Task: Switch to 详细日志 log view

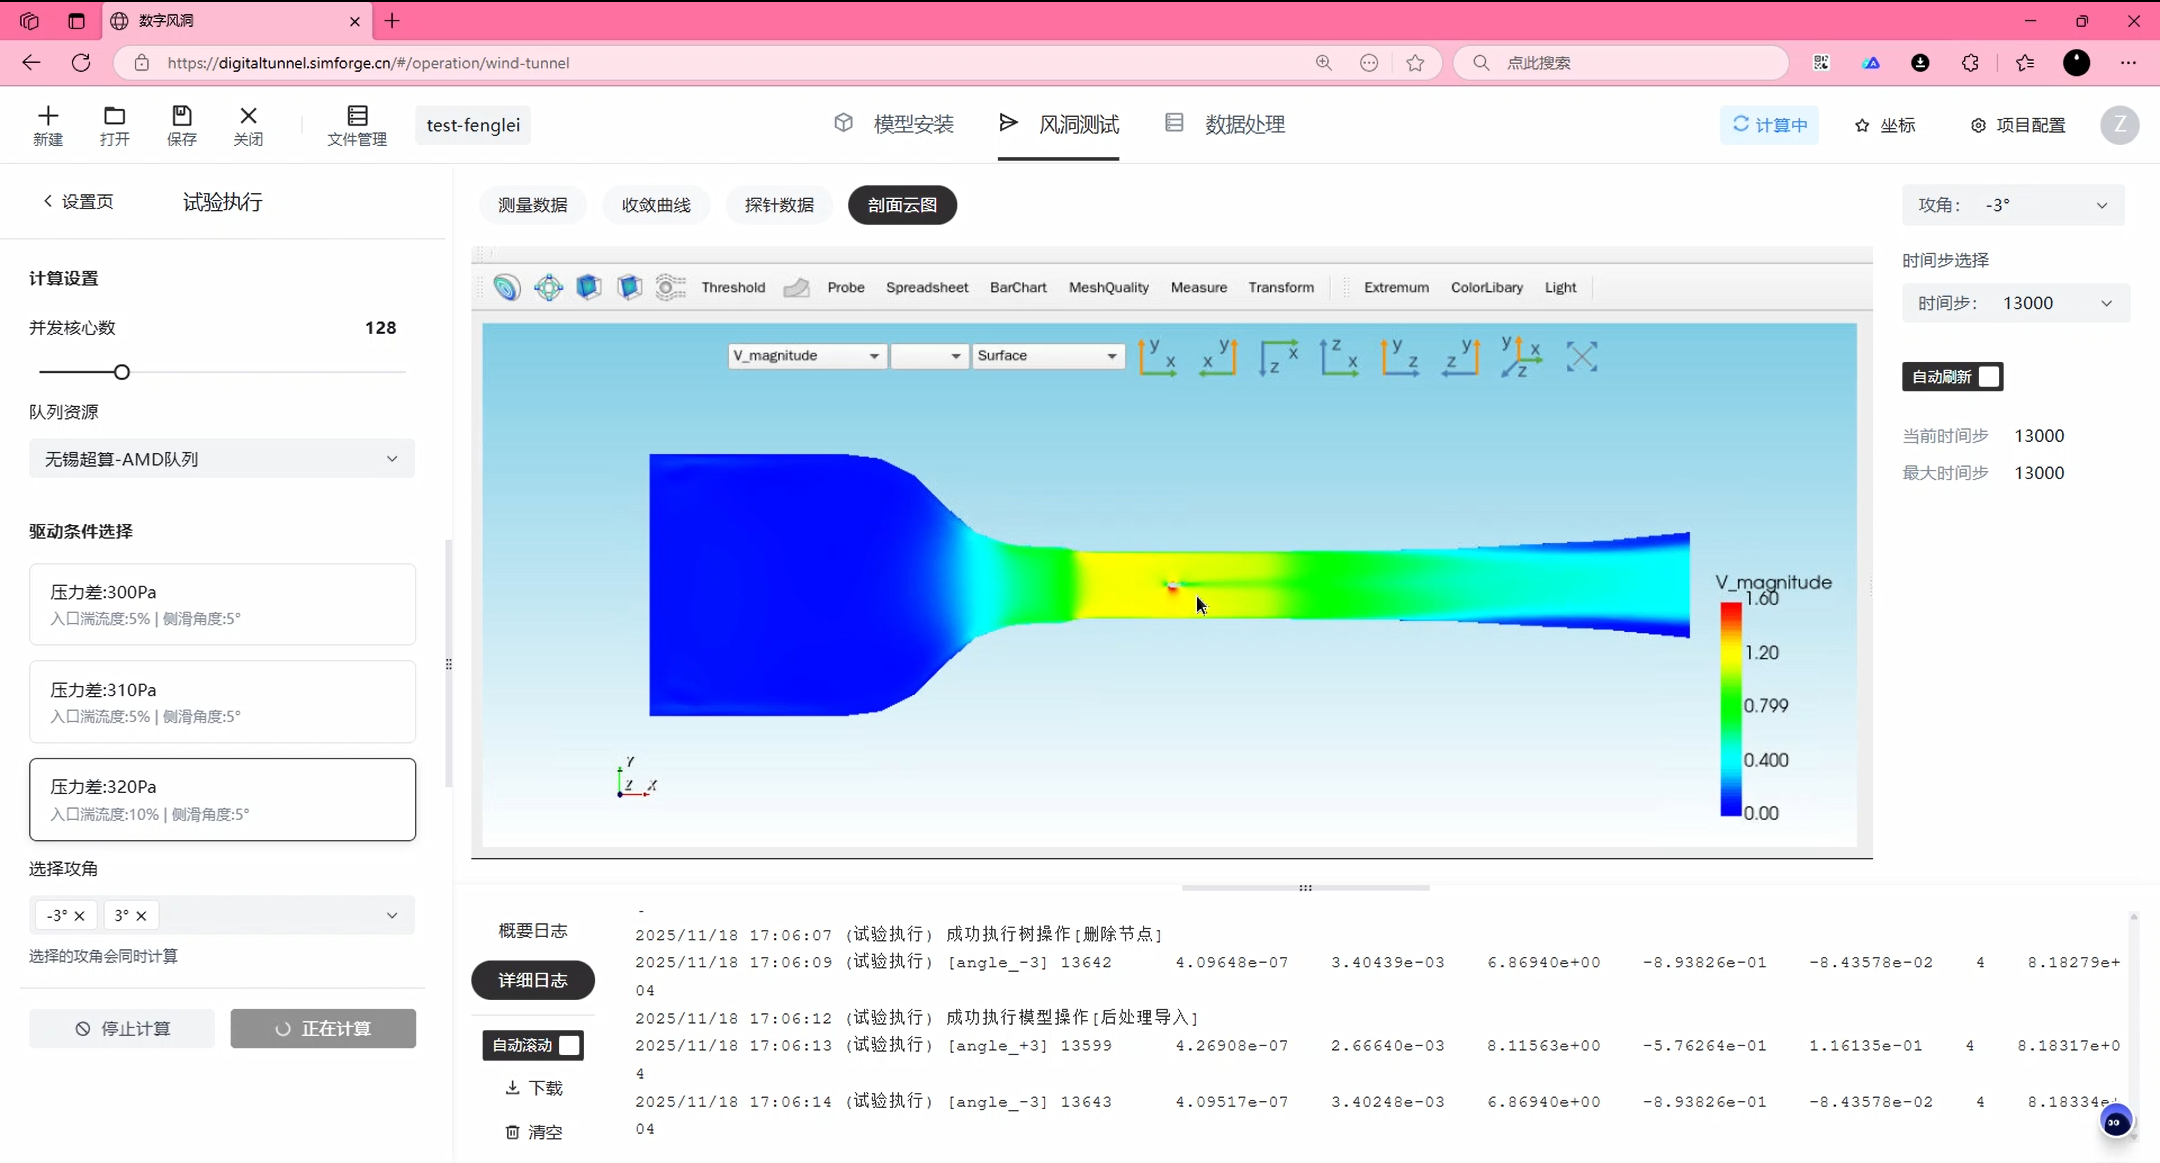Action: point(533,980)
